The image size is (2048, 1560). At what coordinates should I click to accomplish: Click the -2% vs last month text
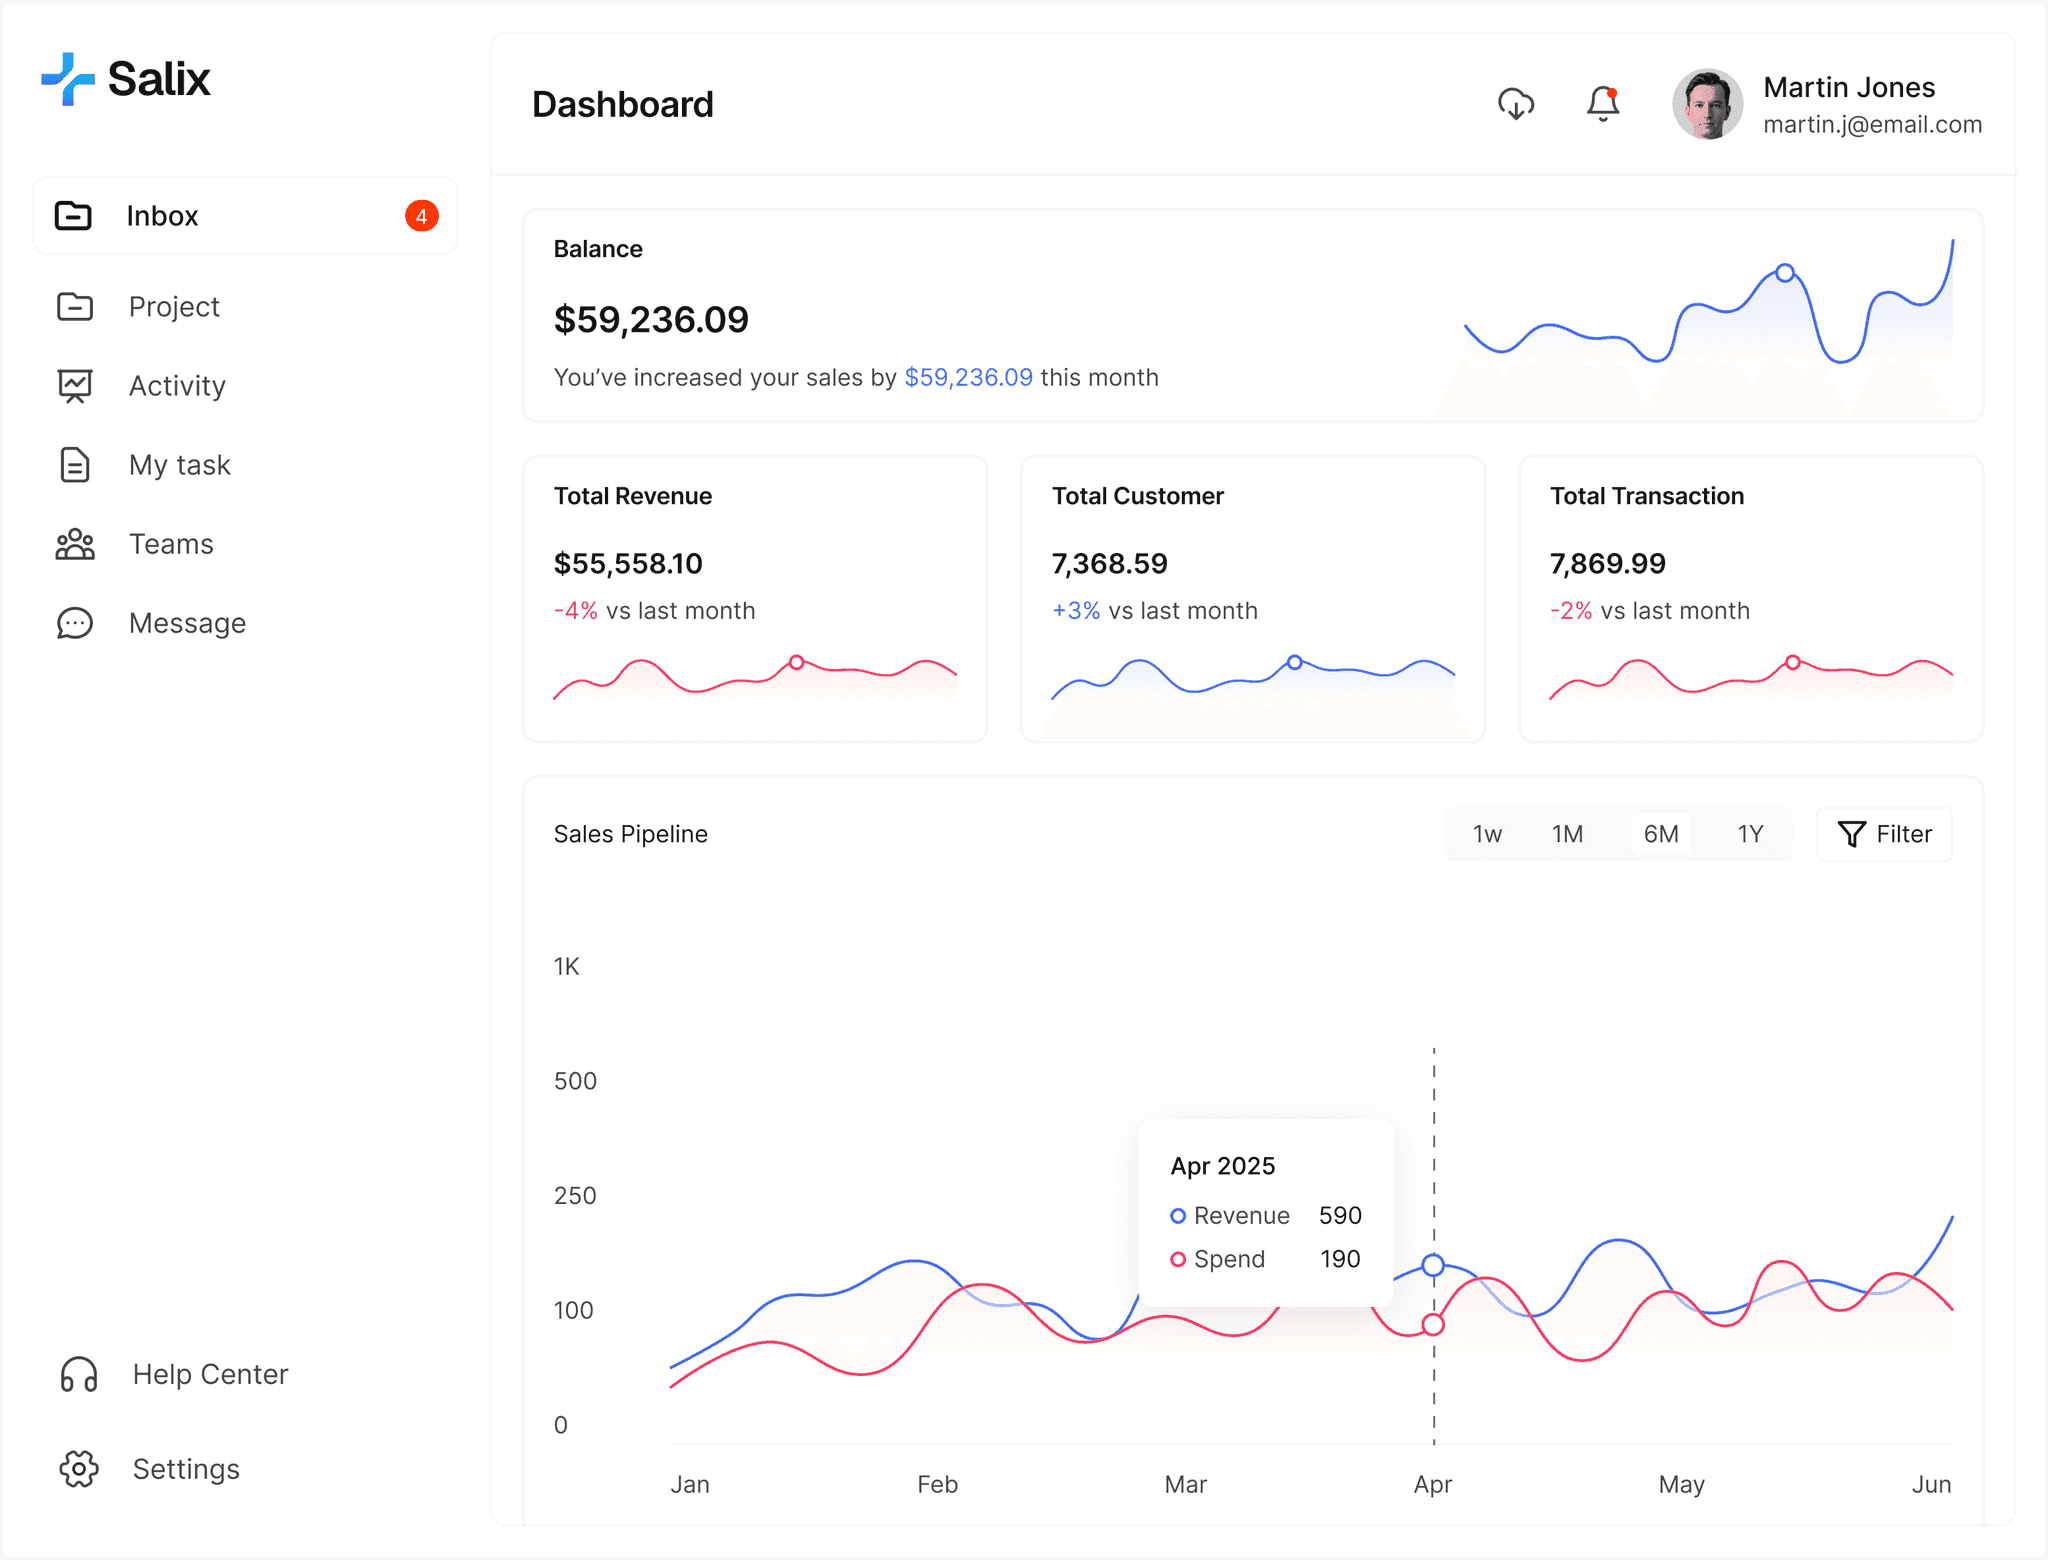click(1649, 610)
